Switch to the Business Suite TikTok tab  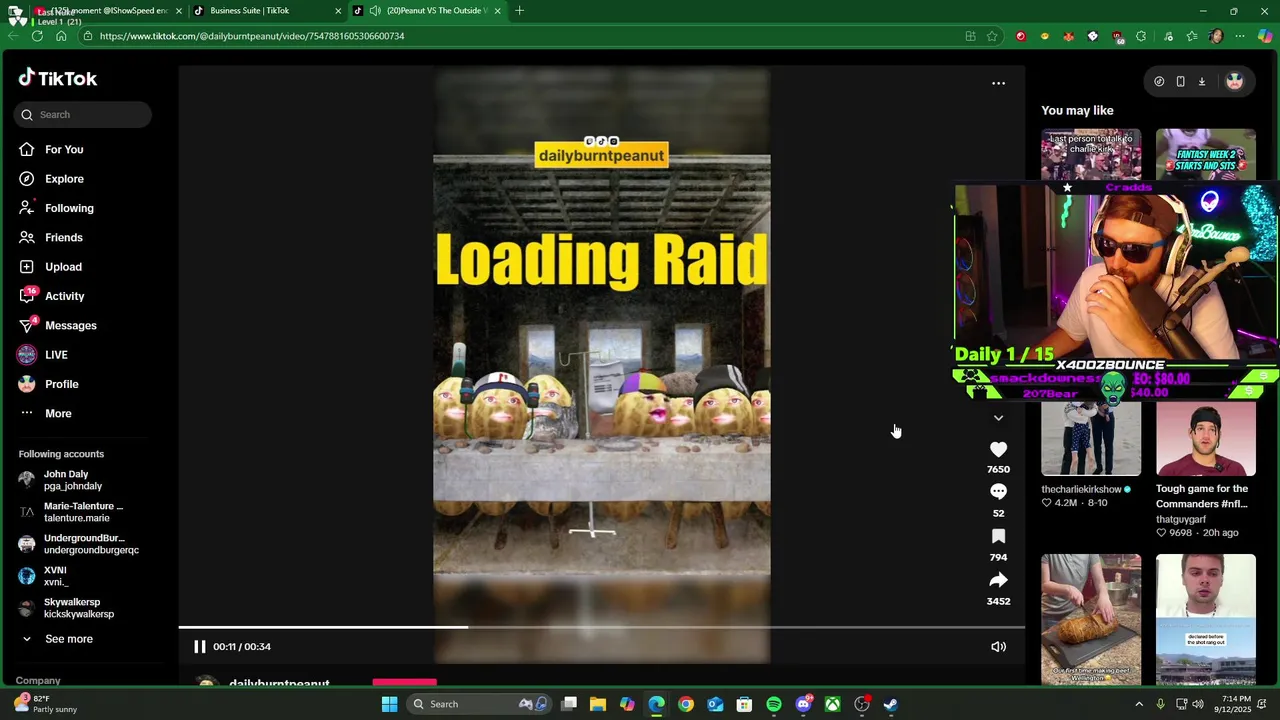point(249,11)
